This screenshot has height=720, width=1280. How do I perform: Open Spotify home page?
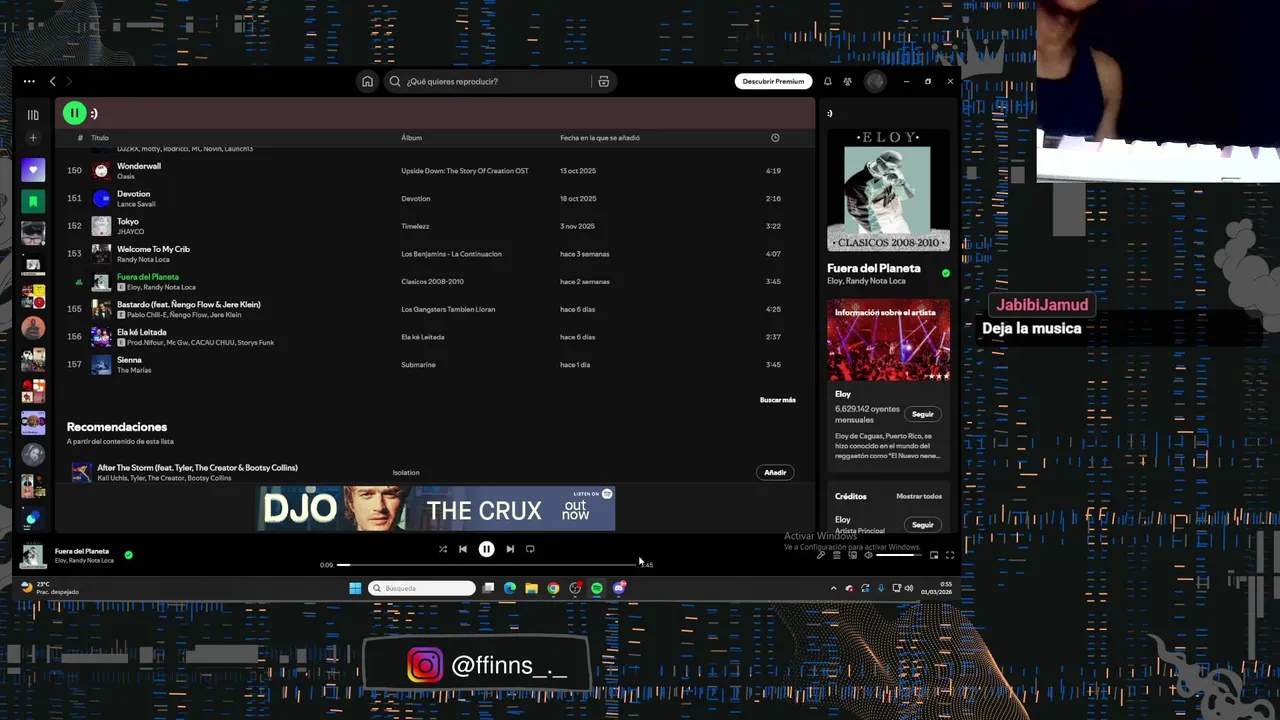pyautogui.click(x=367, y=81)
